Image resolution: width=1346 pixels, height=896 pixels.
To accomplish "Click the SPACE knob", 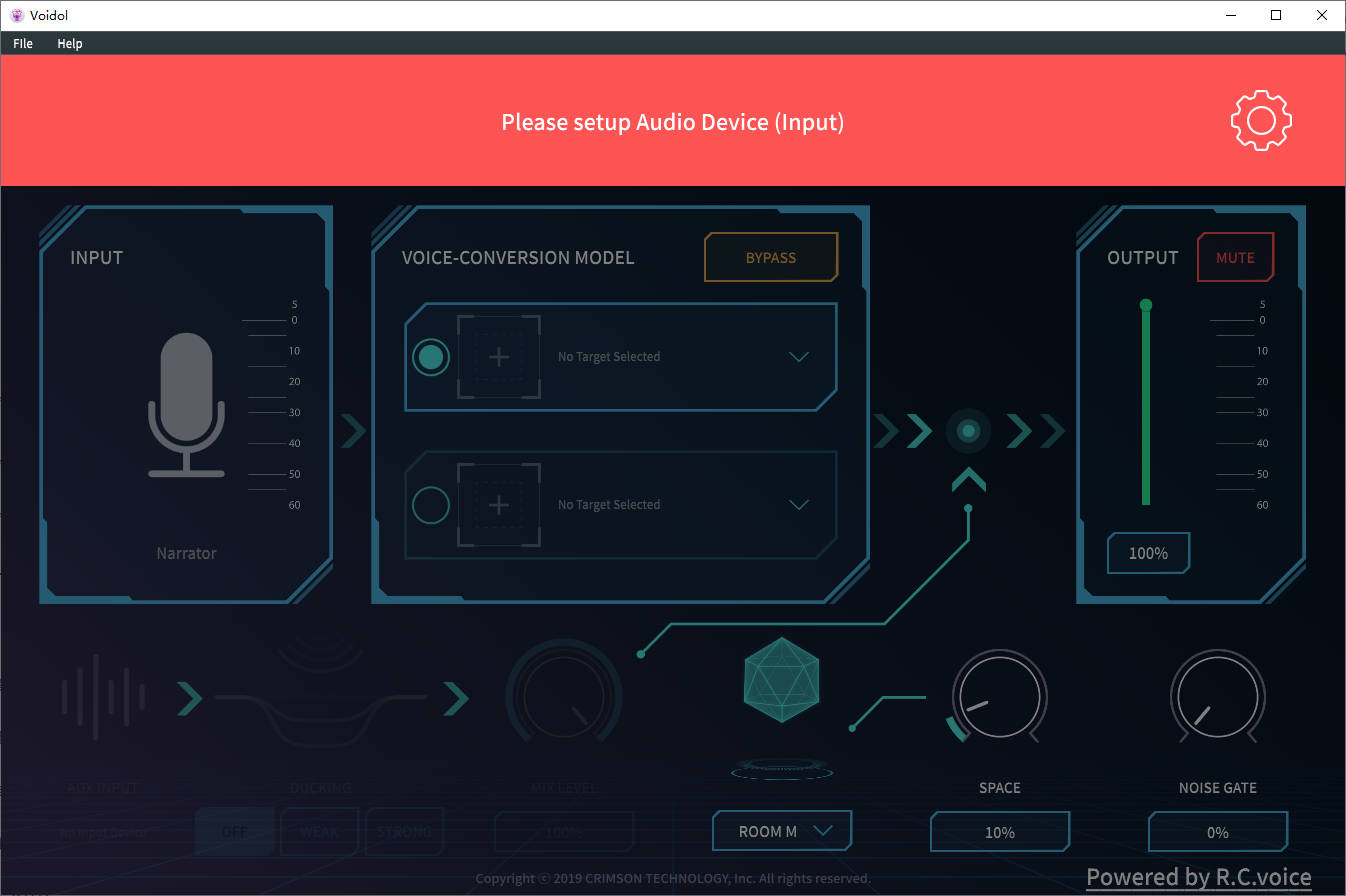I will pyautogui.click(x=999, y=697).
